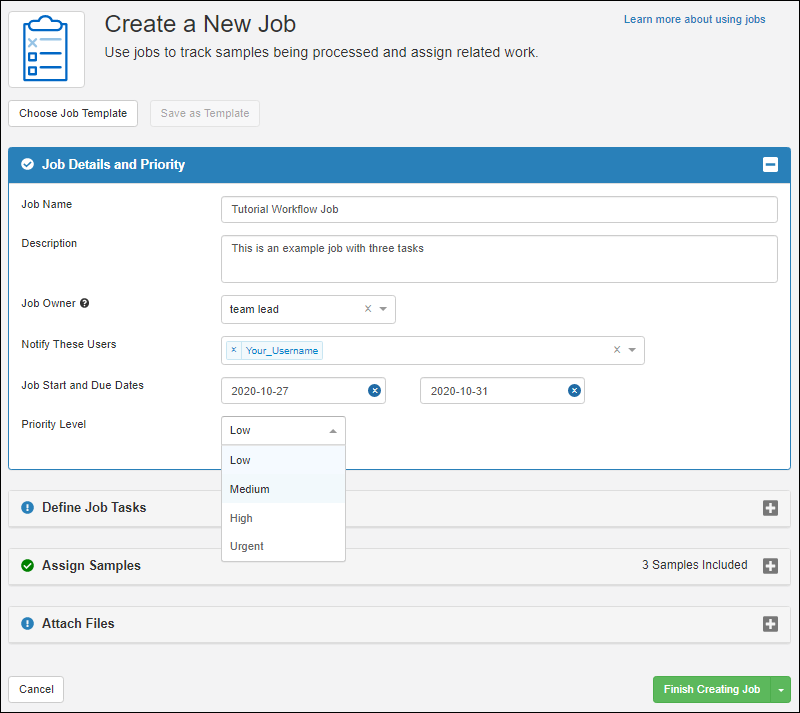Clear the due date 2020-10-31

574,391
